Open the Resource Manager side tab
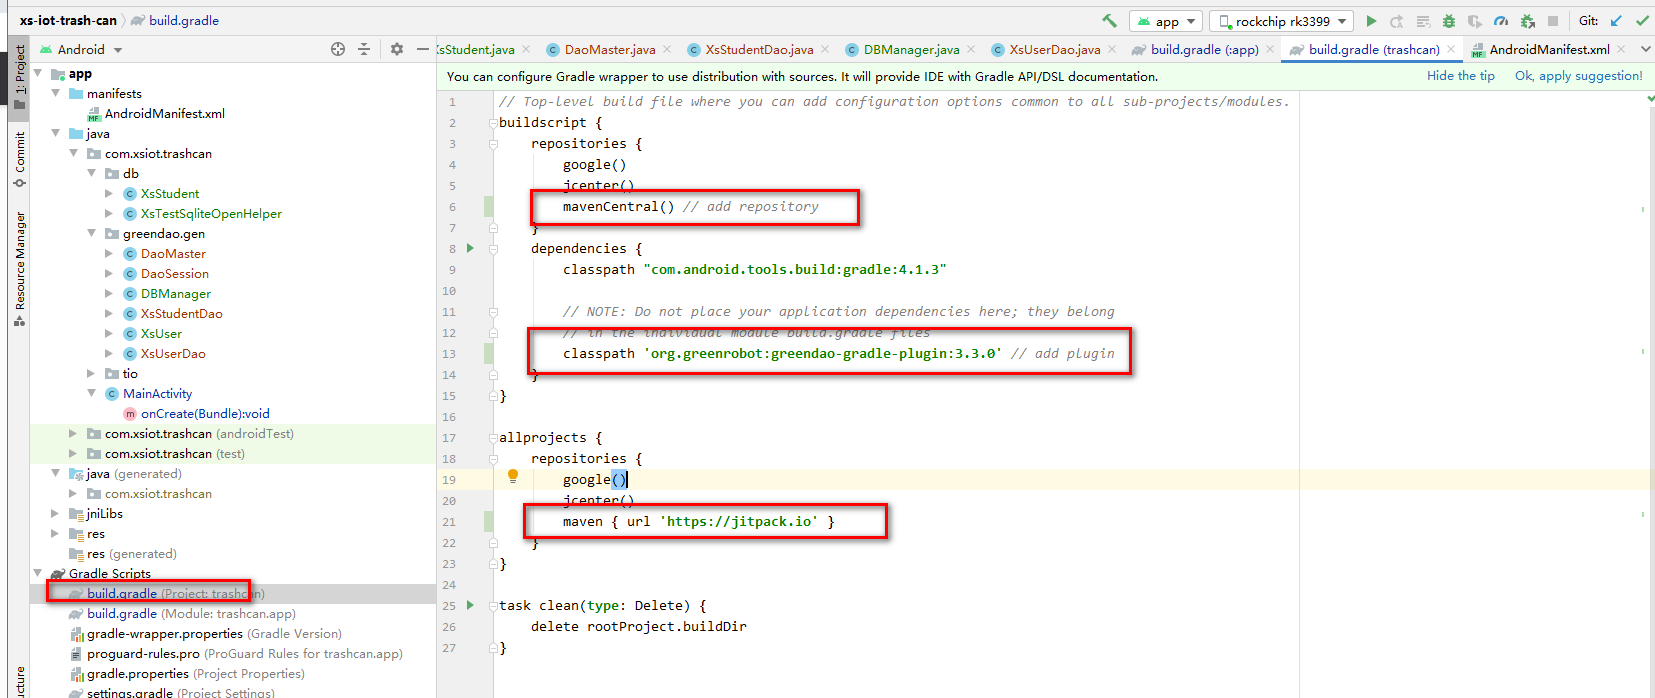 pyautogui.click(x=19, y=268)
